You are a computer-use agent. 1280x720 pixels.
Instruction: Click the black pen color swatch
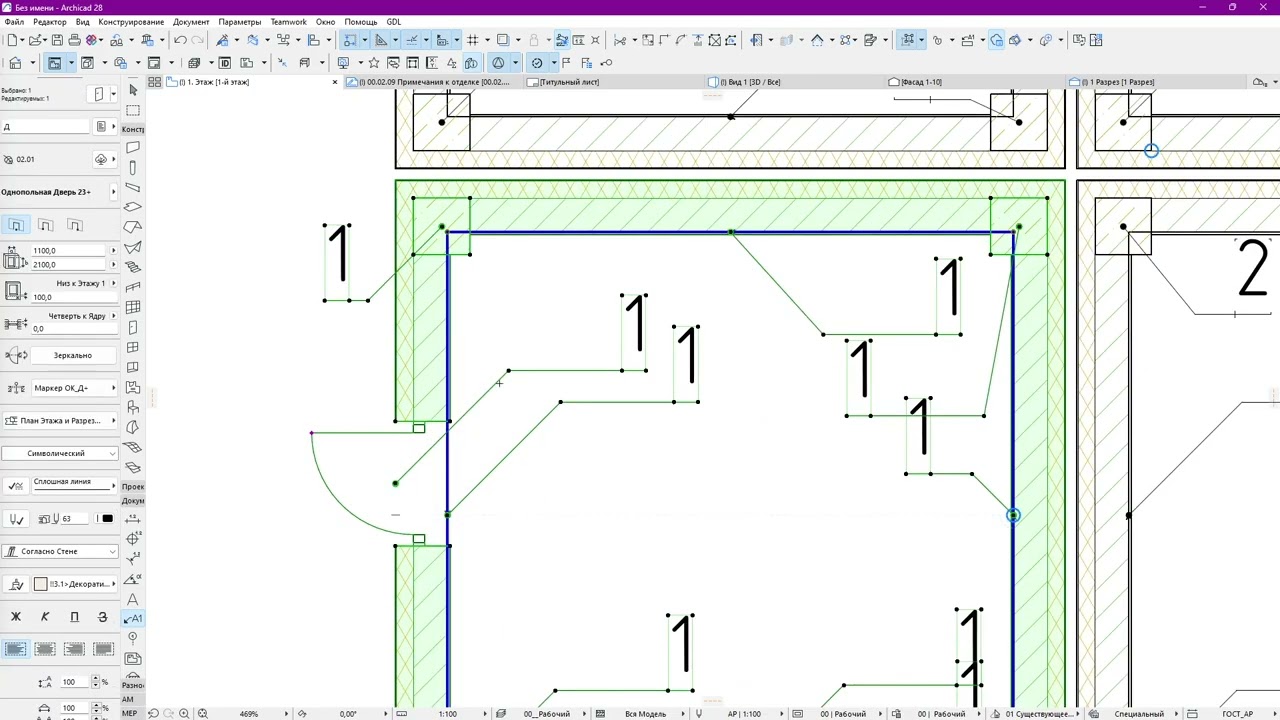108,519
